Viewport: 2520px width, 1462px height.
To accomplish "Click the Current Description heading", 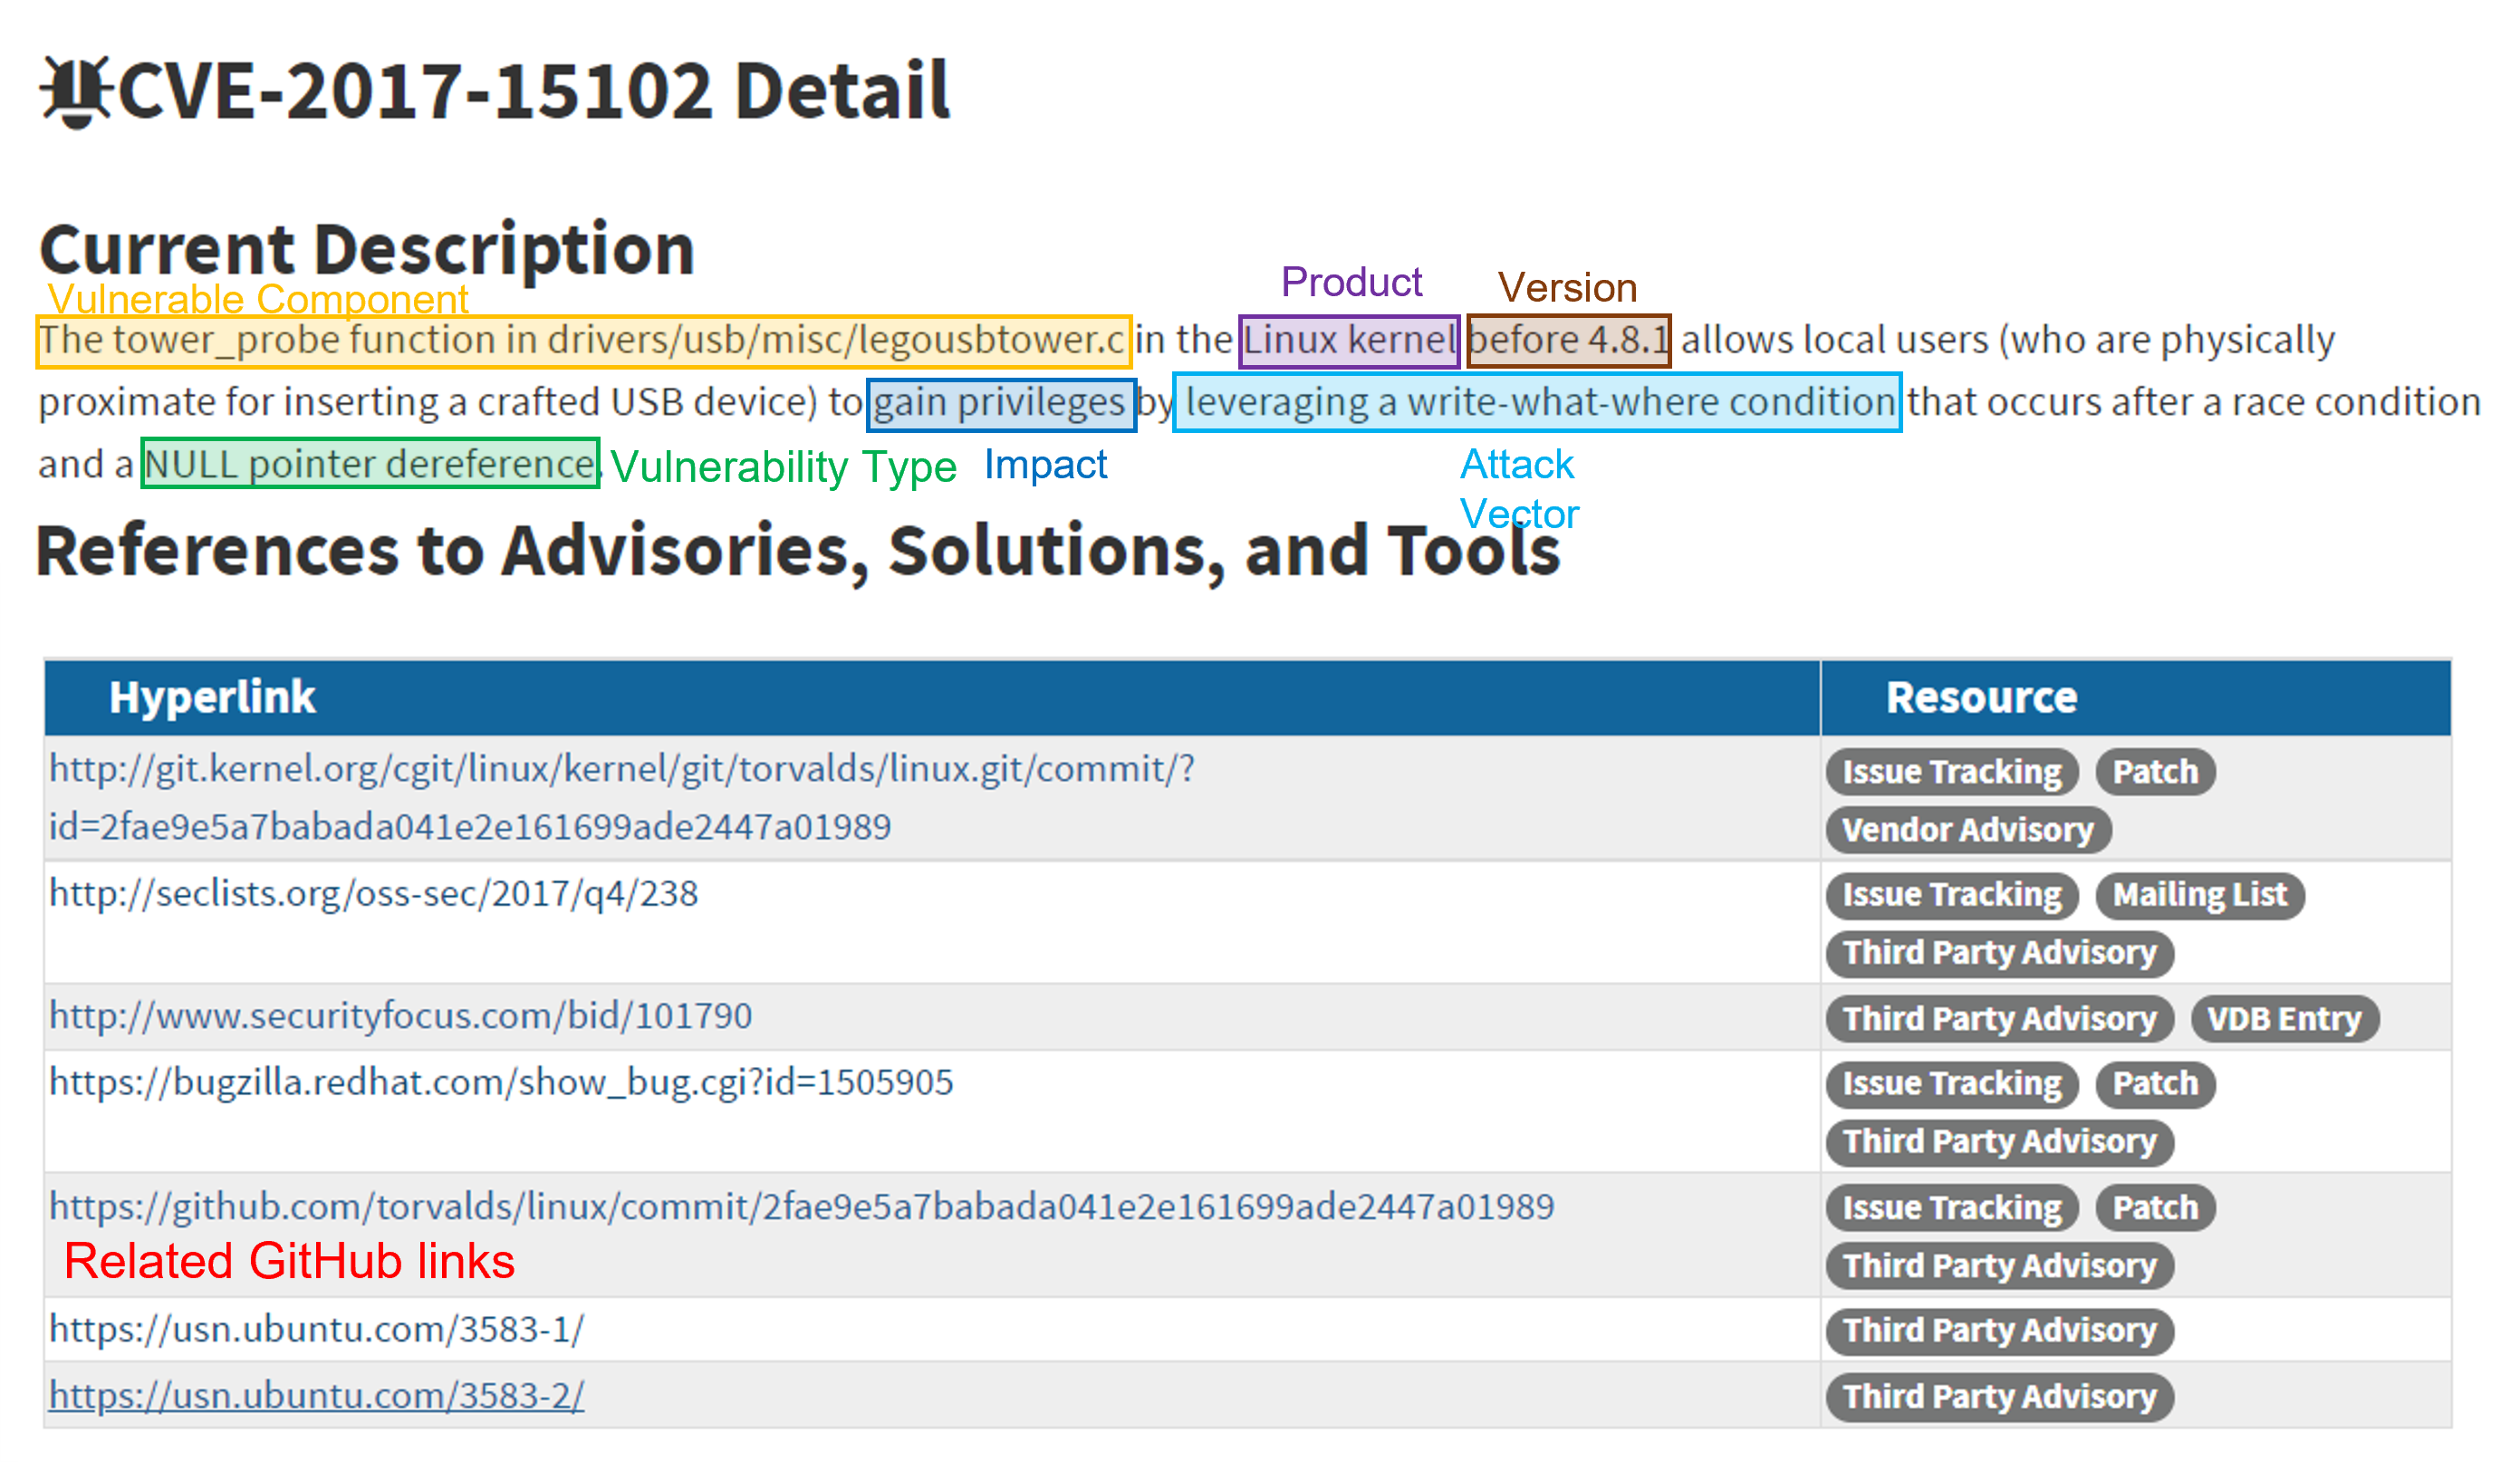I will [366, 250].
